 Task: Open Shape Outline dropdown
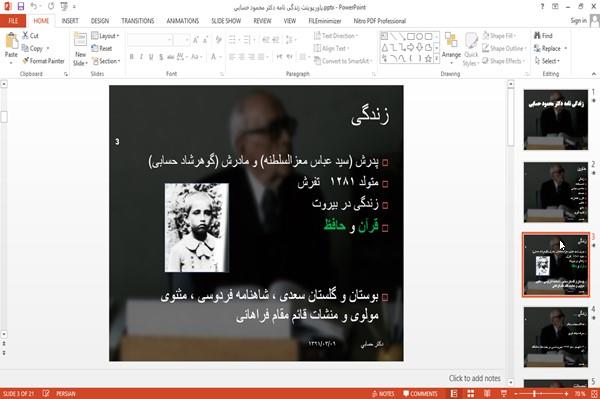pos(504,48)
